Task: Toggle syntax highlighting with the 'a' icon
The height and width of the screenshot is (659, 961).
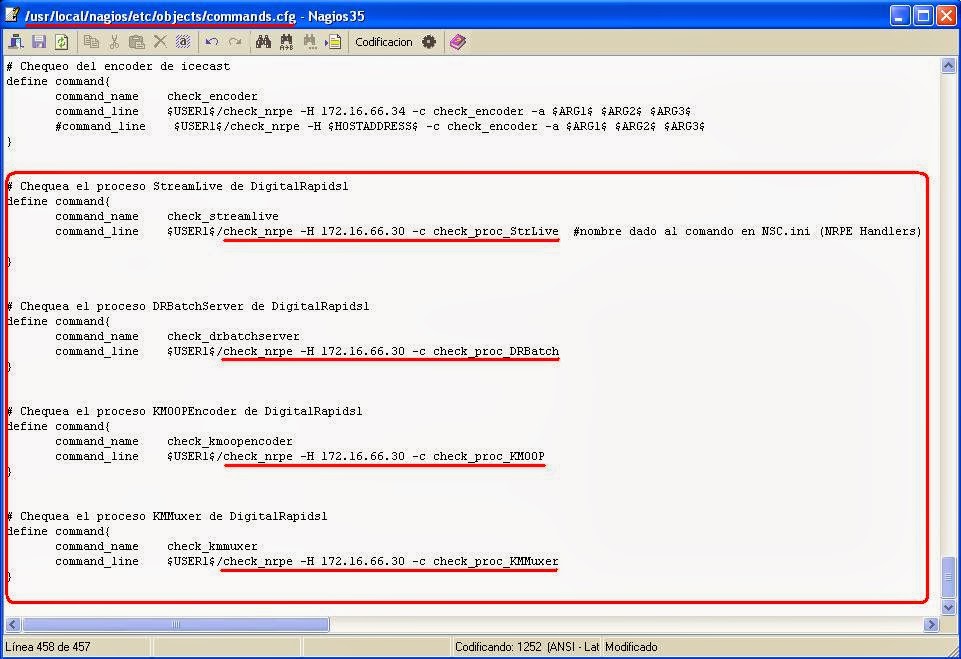Action: (x=183, y=42)
